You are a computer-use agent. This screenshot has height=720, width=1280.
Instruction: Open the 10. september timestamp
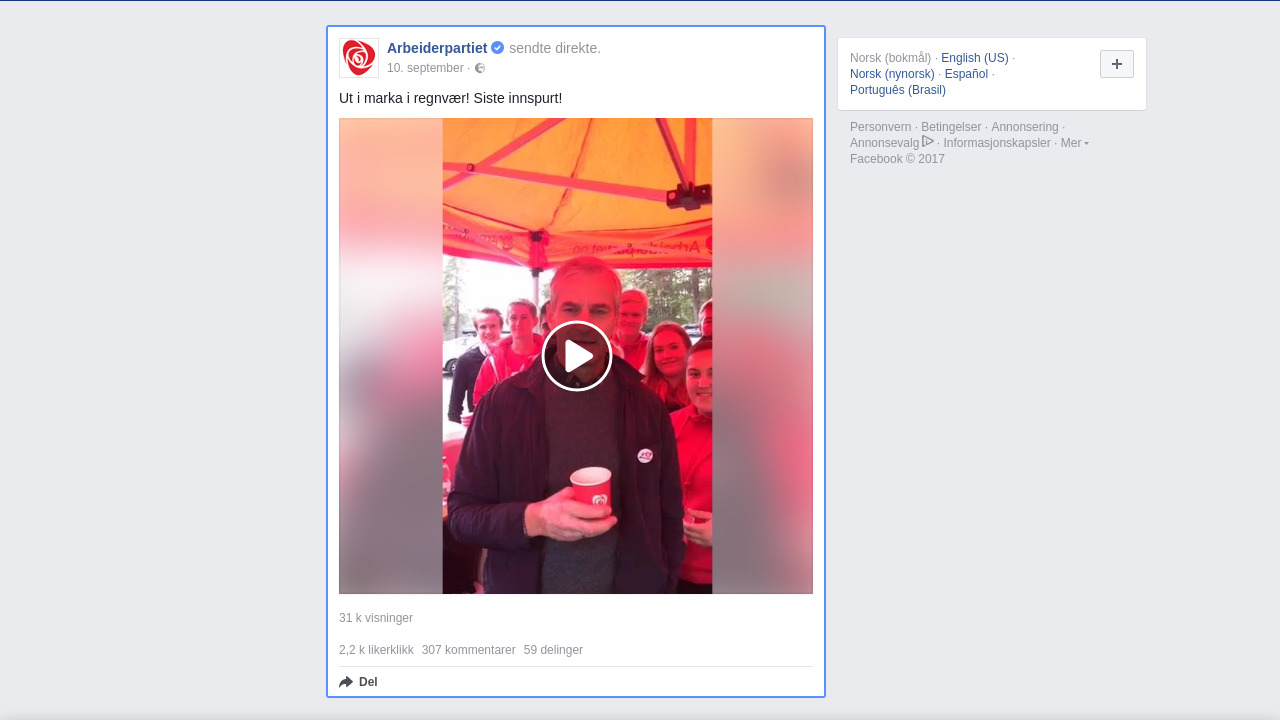click(425, 68)
